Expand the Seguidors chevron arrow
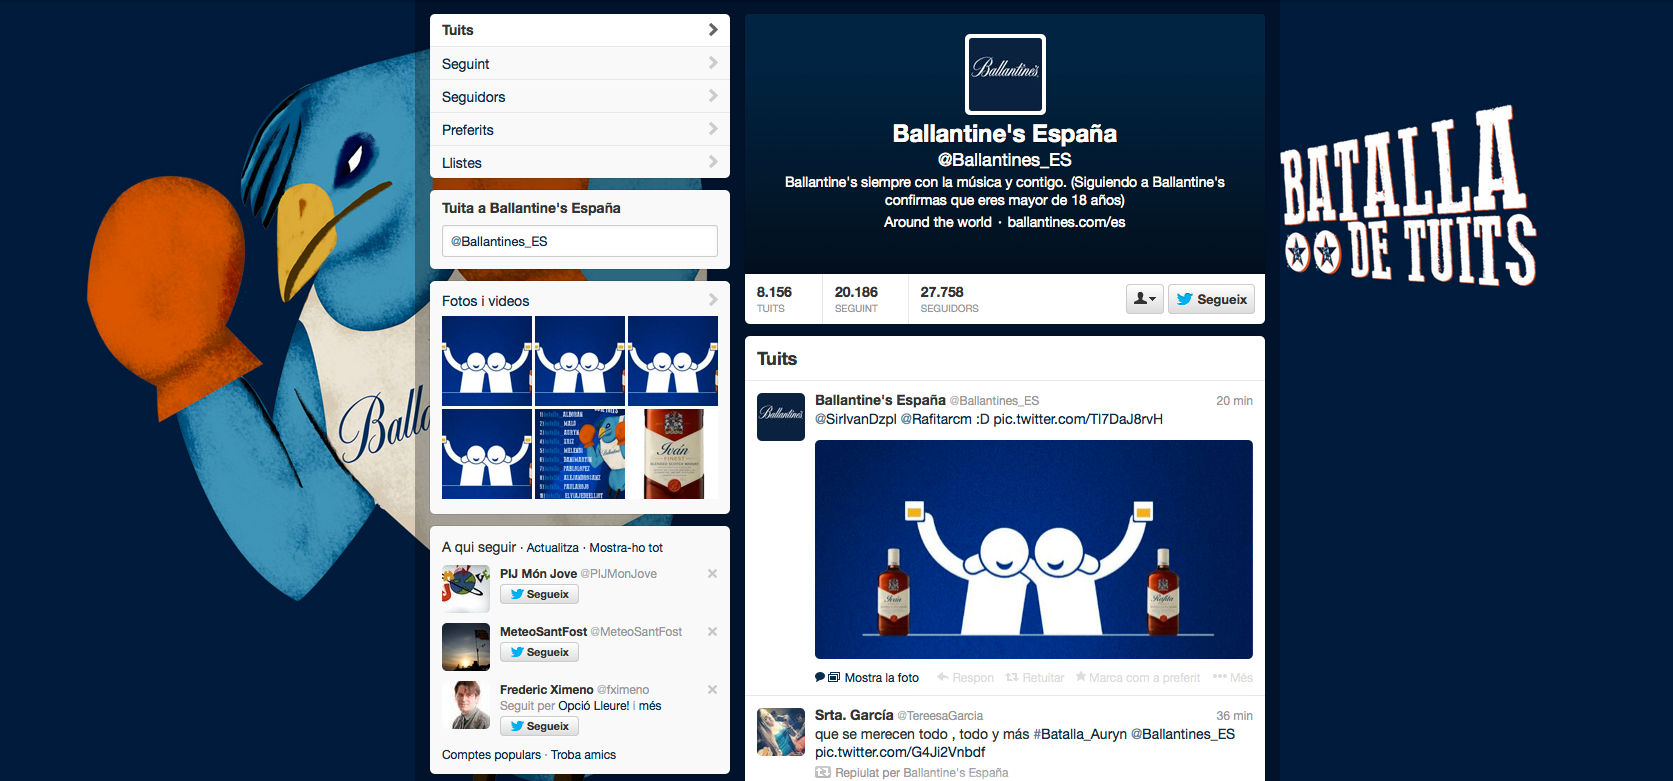The height and width of the screenshot is (781, 1673). point(713,96)
